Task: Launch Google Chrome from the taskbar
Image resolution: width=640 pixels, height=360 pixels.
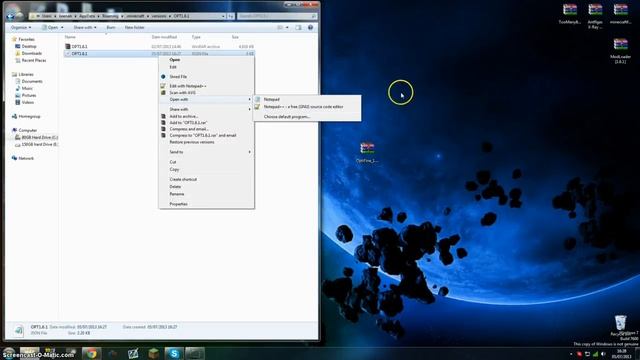Action: coord(91,353)
